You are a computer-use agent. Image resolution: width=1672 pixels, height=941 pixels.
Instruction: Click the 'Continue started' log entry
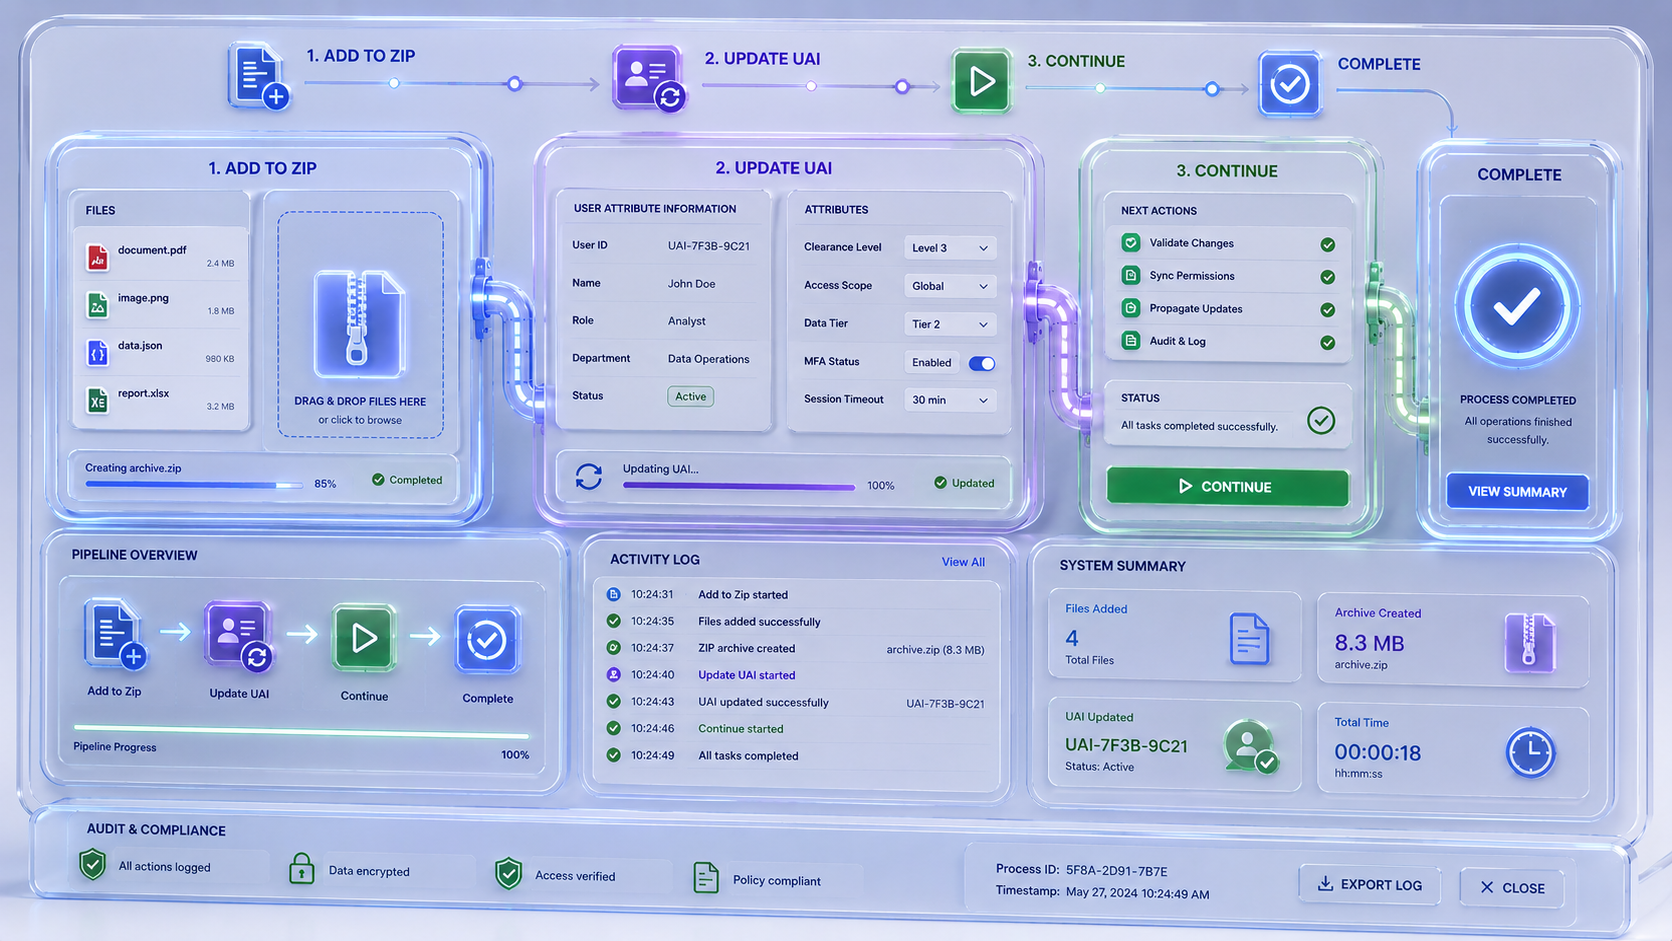click(741, 729)
